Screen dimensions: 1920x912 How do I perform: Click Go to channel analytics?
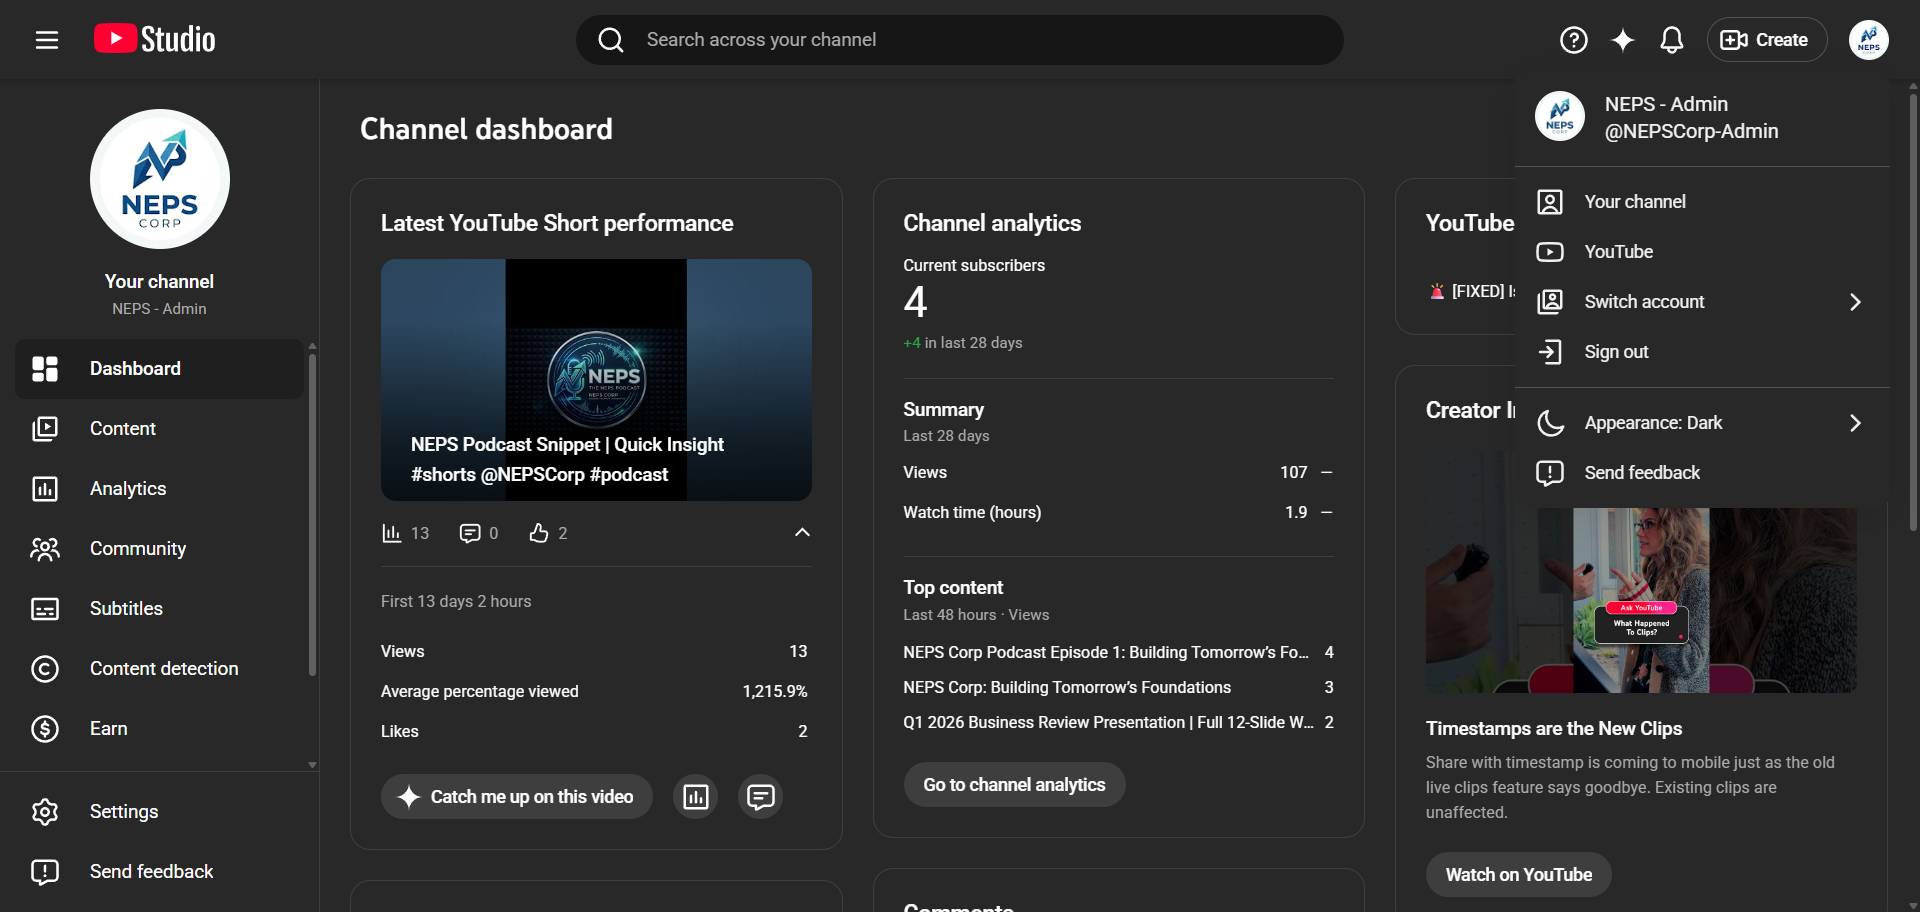(x=1015, y=785)
